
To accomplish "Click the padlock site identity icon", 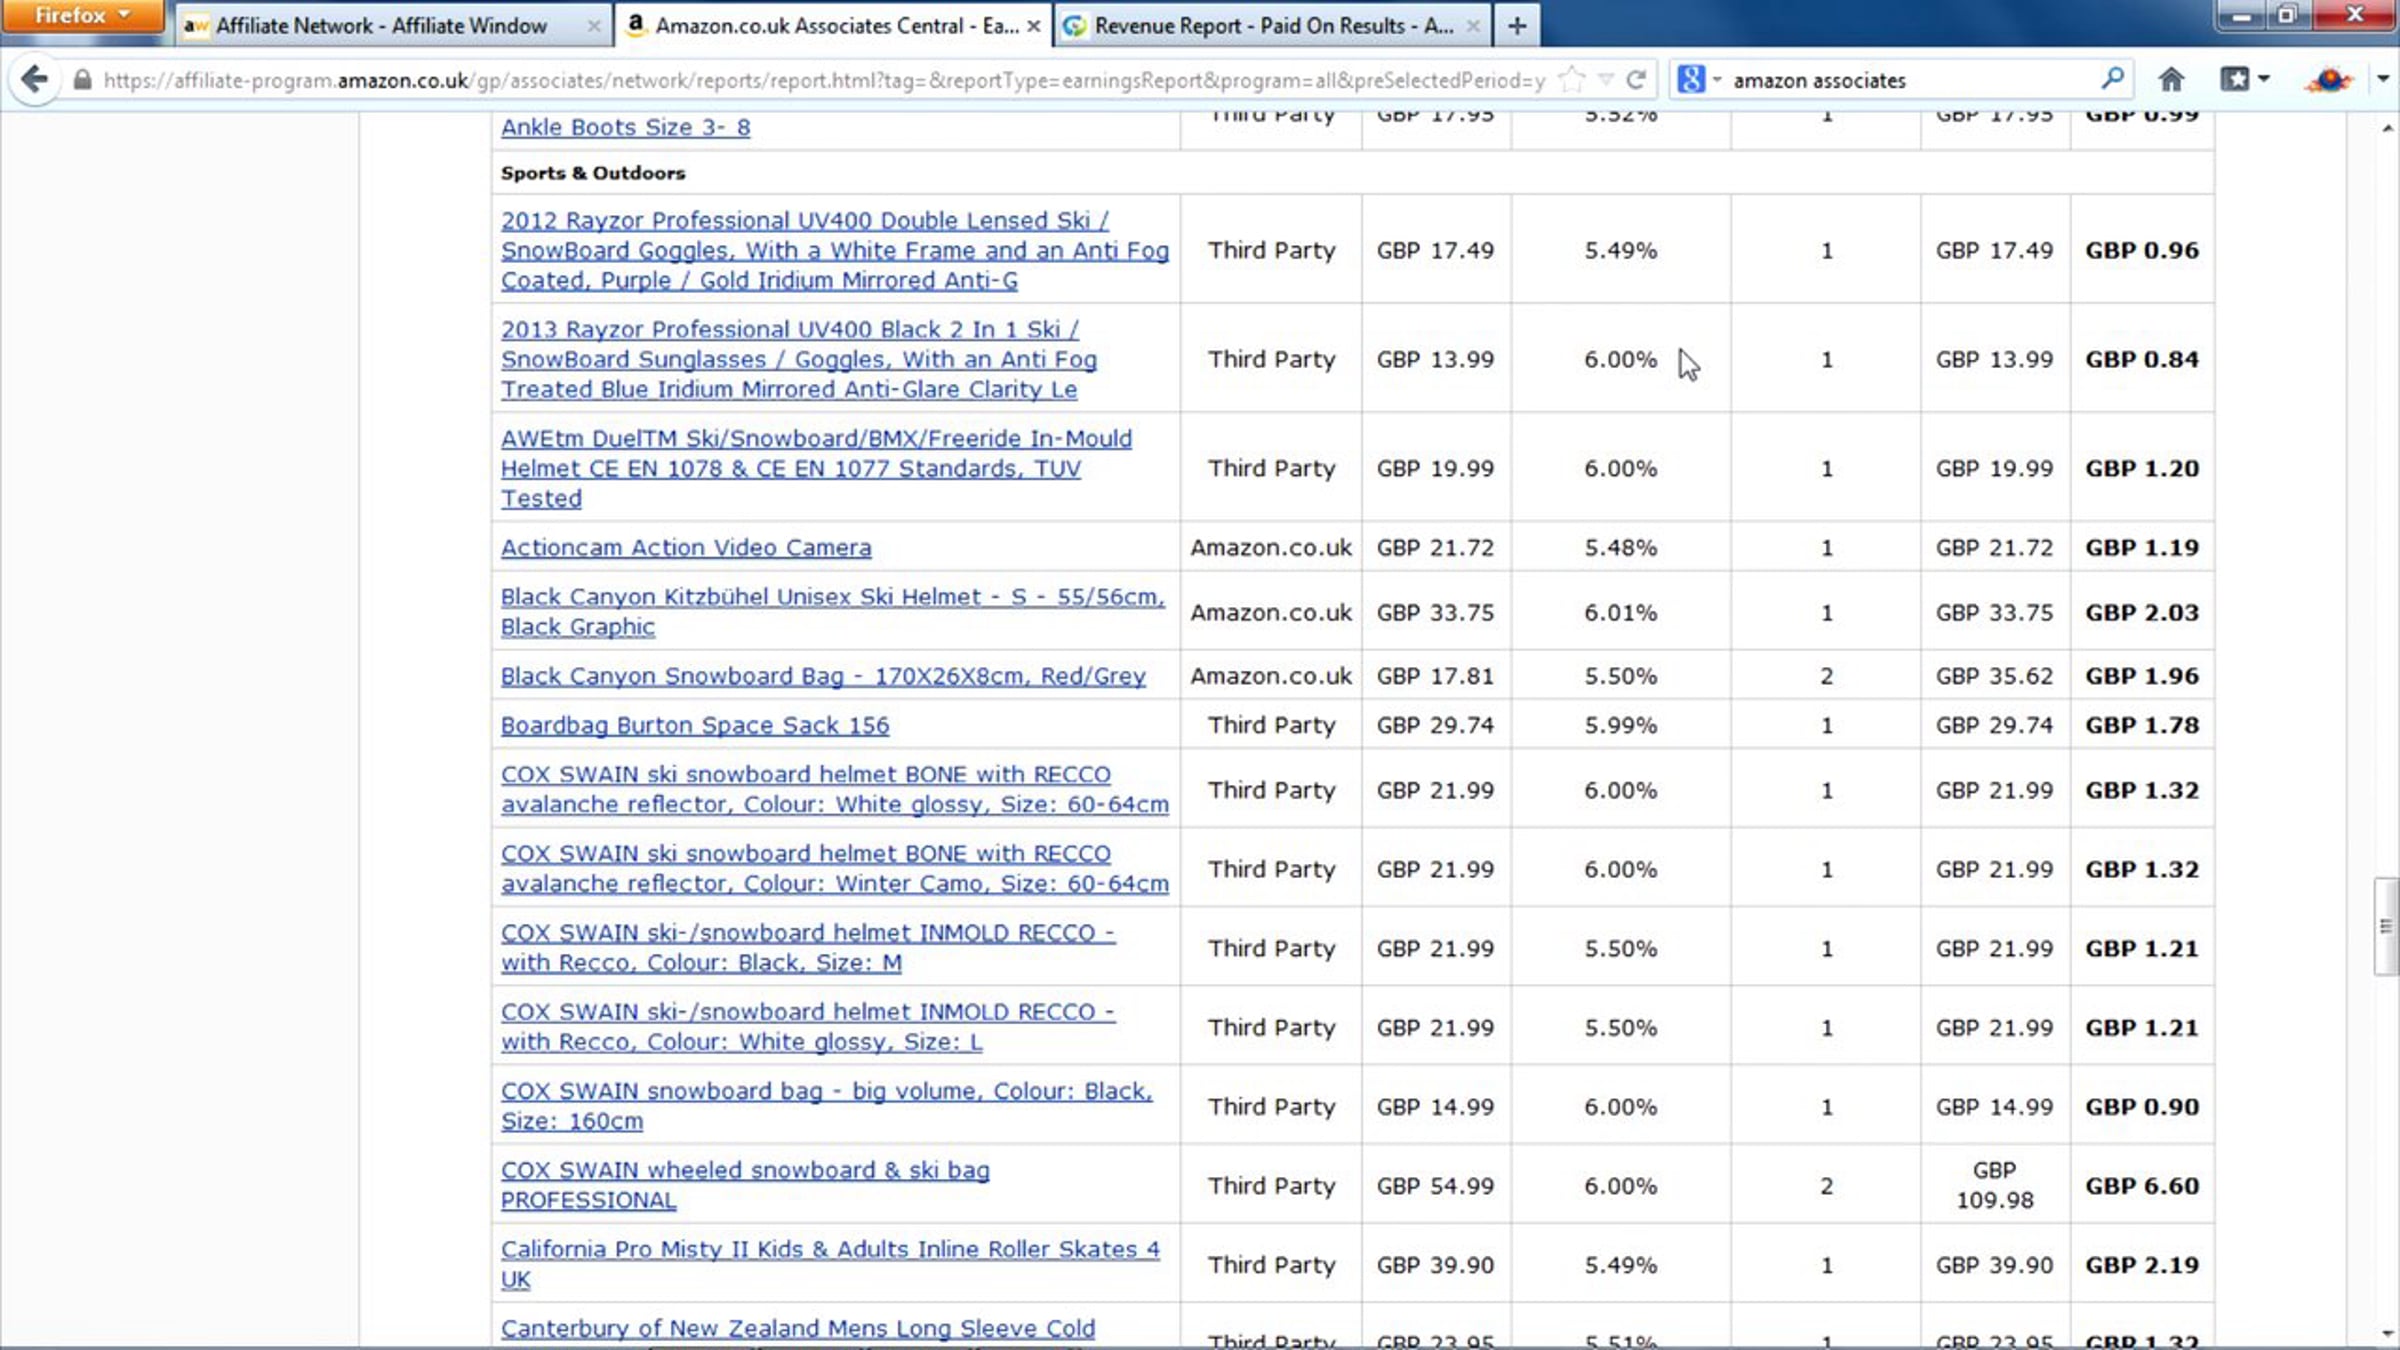I will pyautogui.click(x=83, y=79).
